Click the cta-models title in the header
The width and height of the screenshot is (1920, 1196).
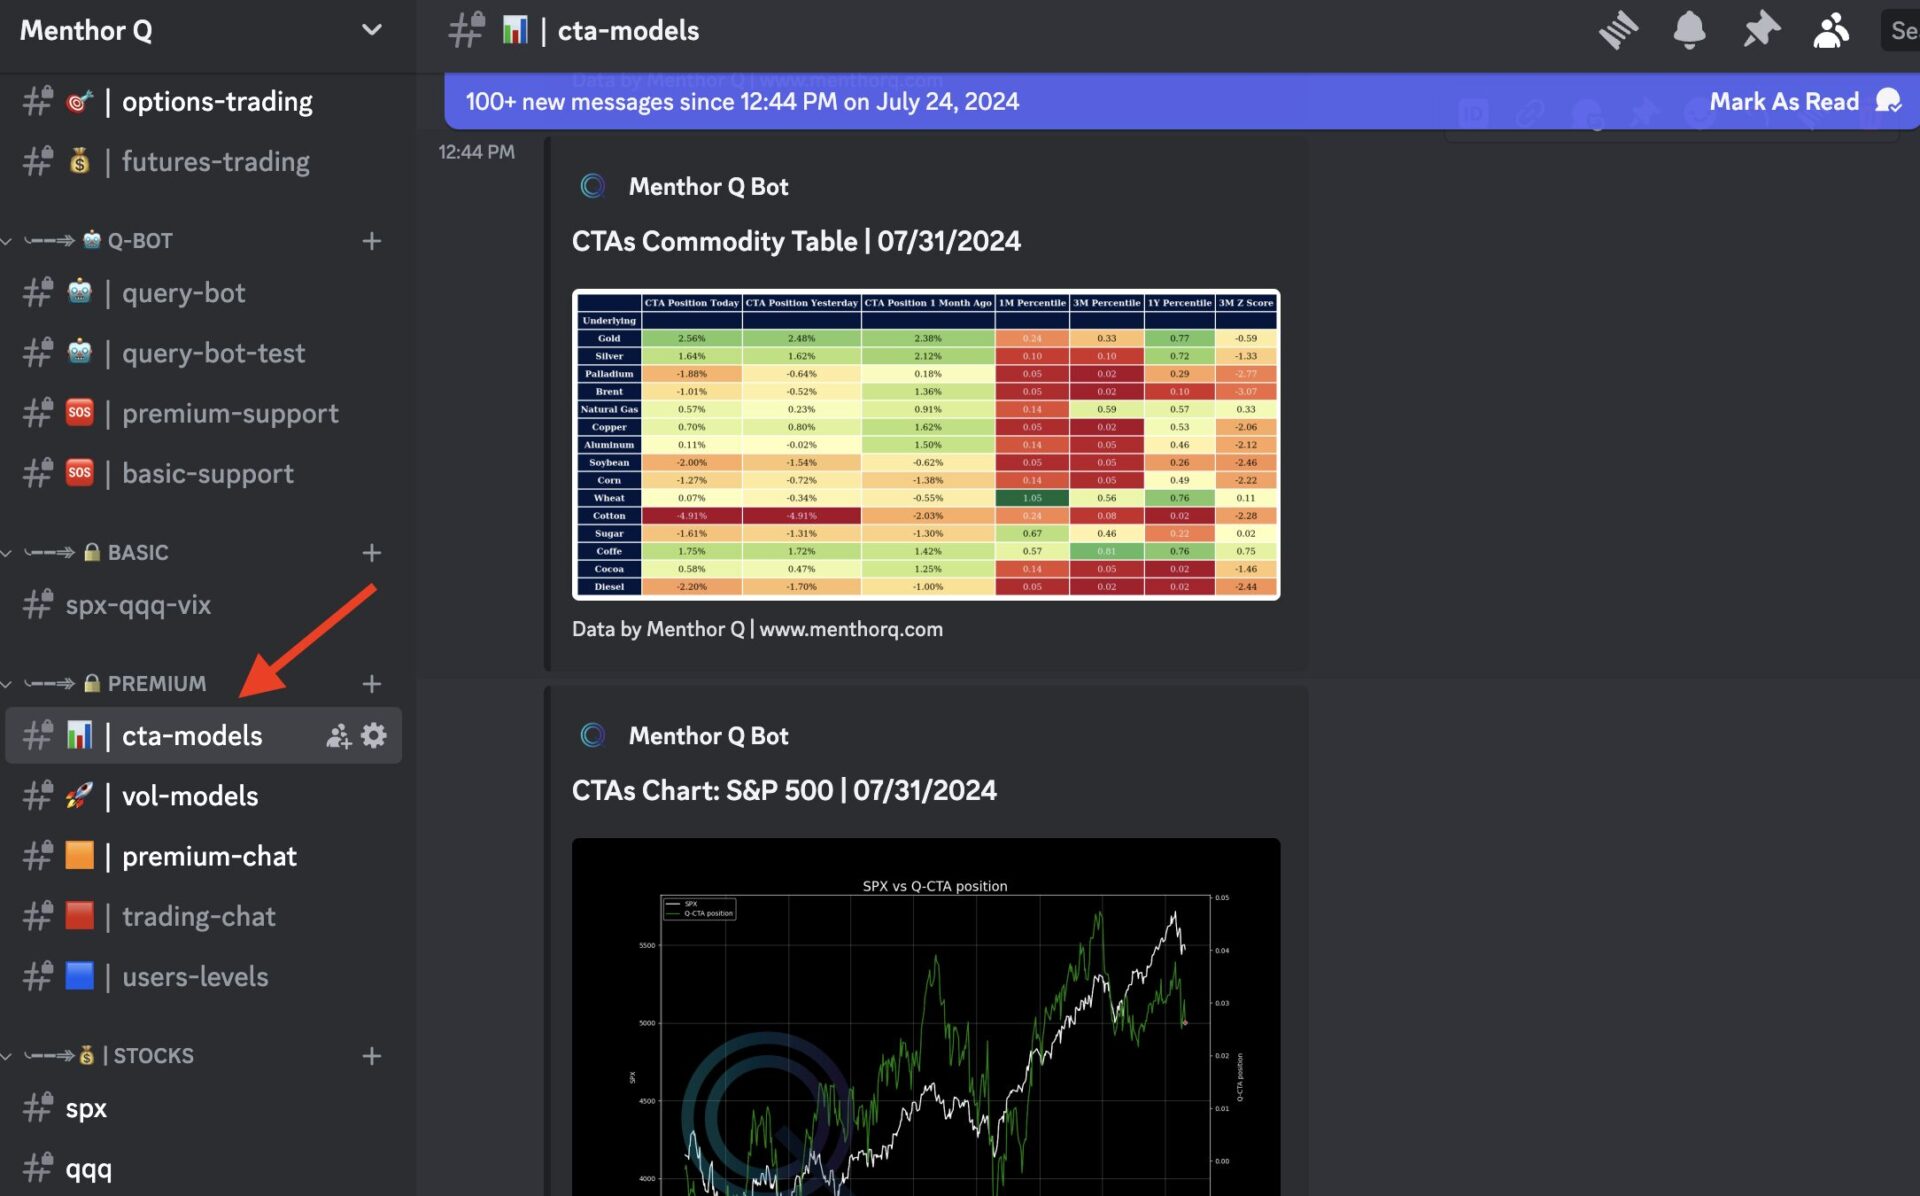pos(628,30)
